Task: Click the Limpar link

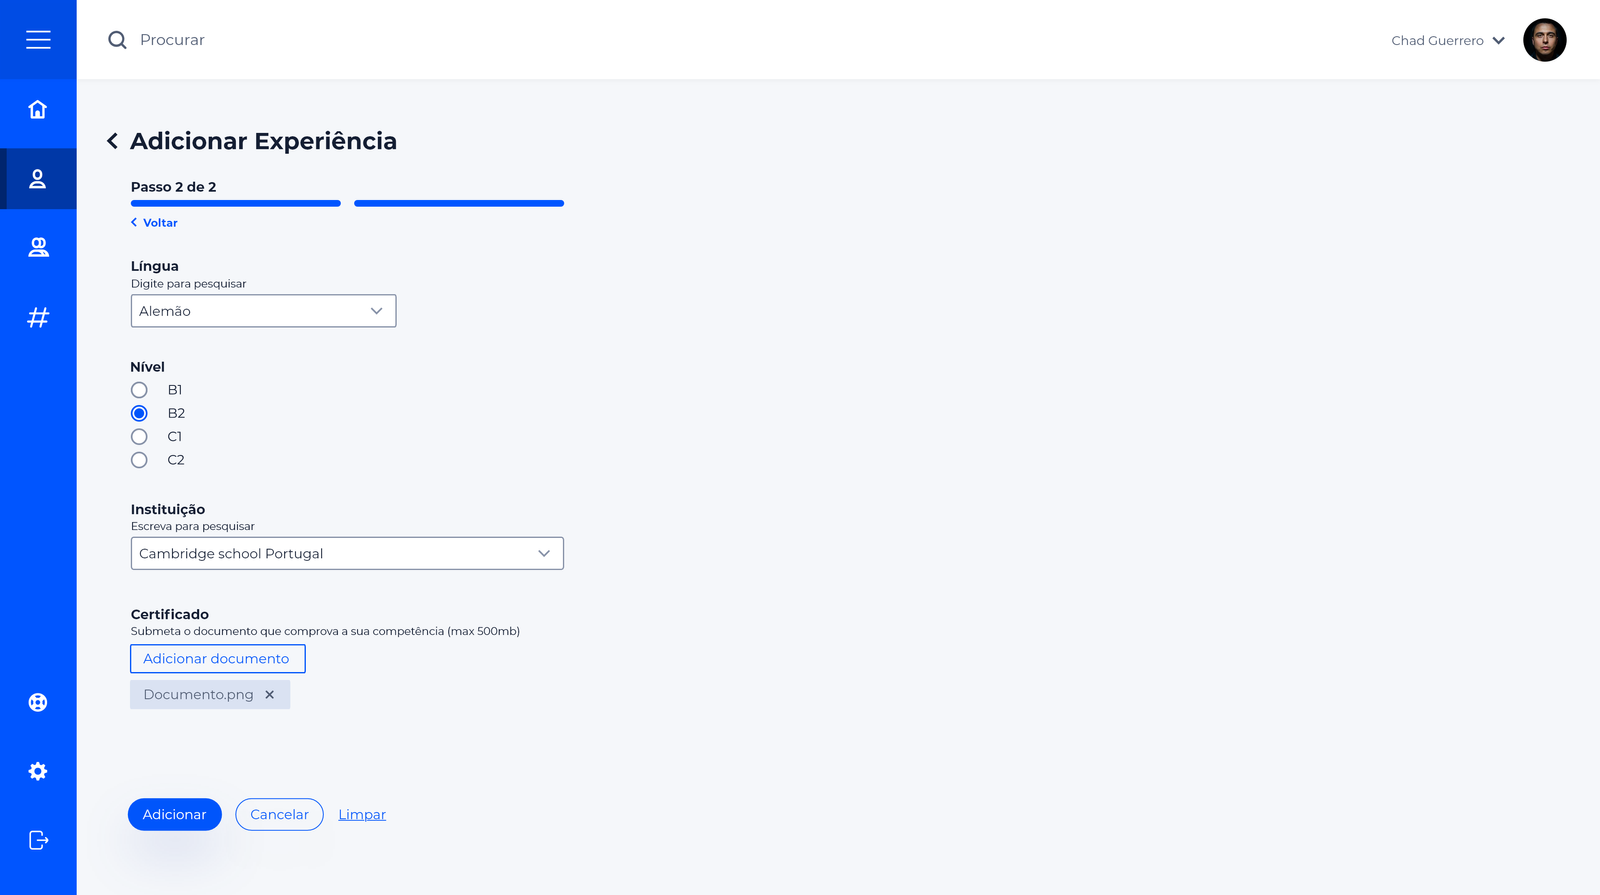Action: [x=362, y=815]
